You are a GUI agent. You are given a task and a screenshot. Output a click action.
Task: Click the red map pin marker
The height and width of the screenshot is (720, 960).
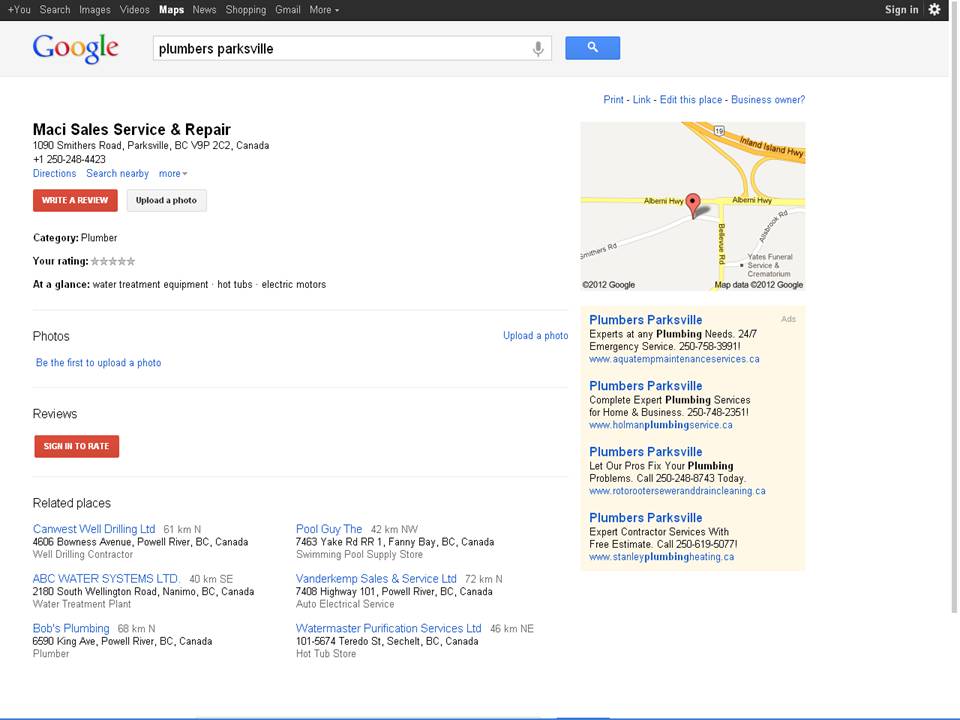coord(692,205)
